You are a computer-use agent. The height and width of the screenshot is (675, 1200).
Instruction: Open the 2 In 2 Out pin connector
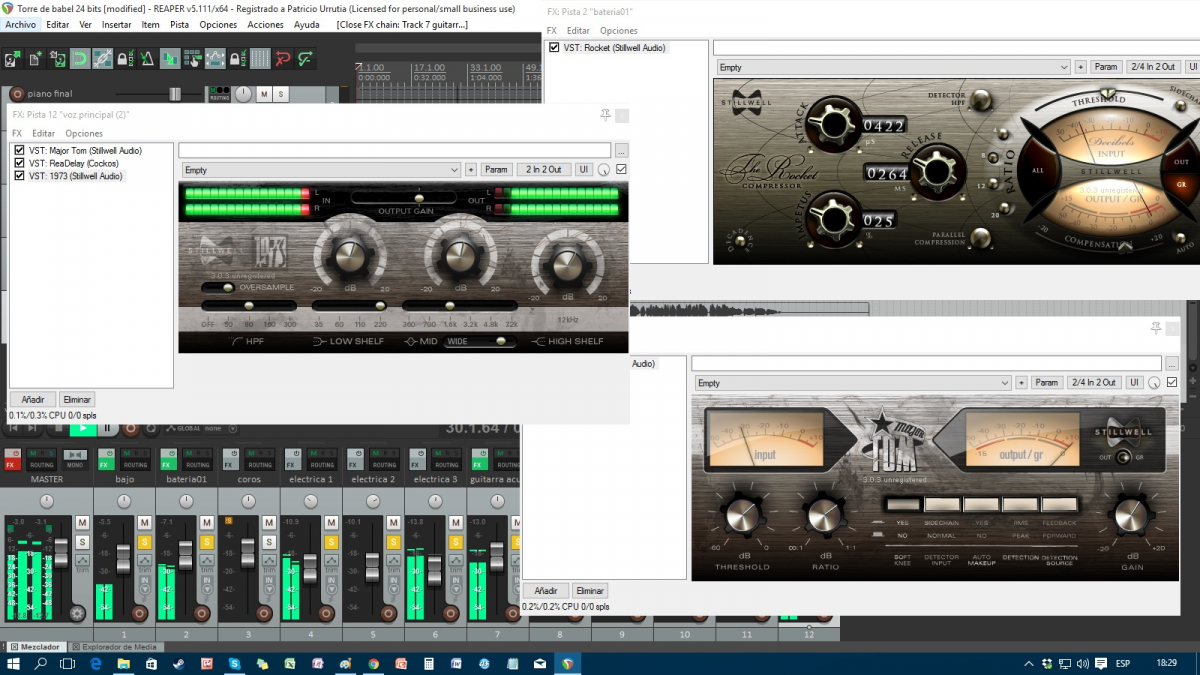(544, 170)
